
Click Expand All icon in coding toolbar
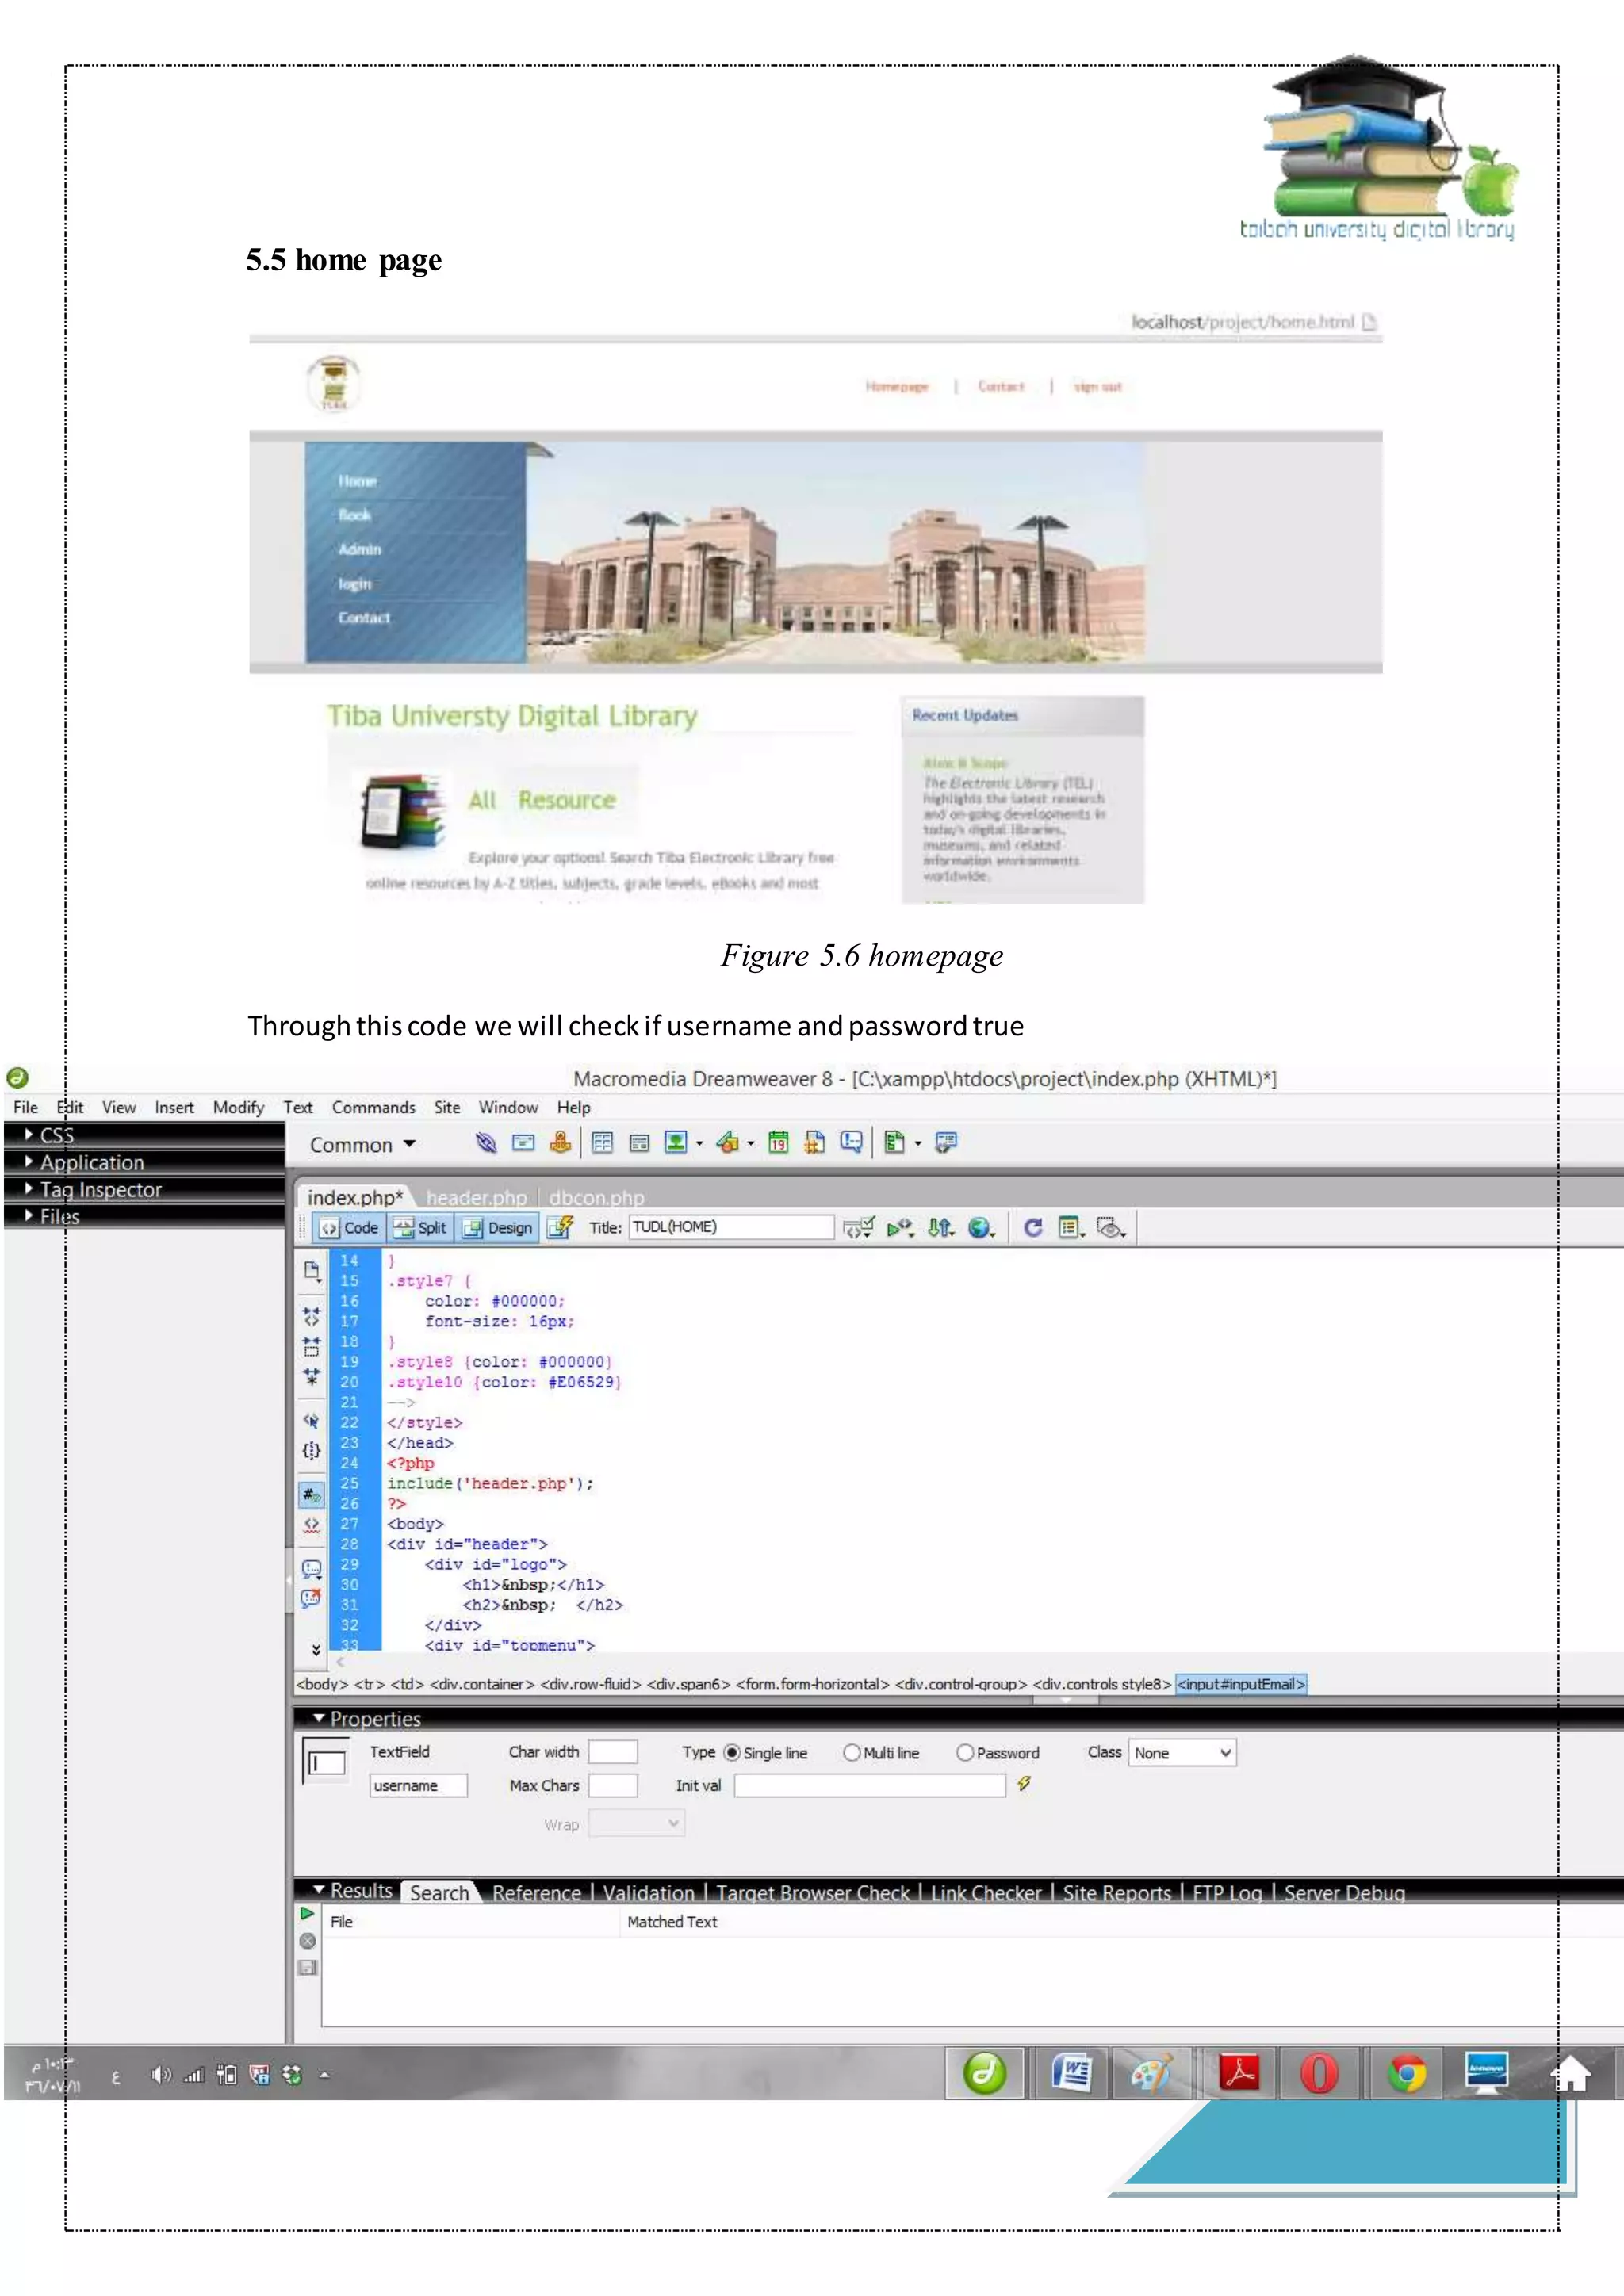pos(312,1376)
